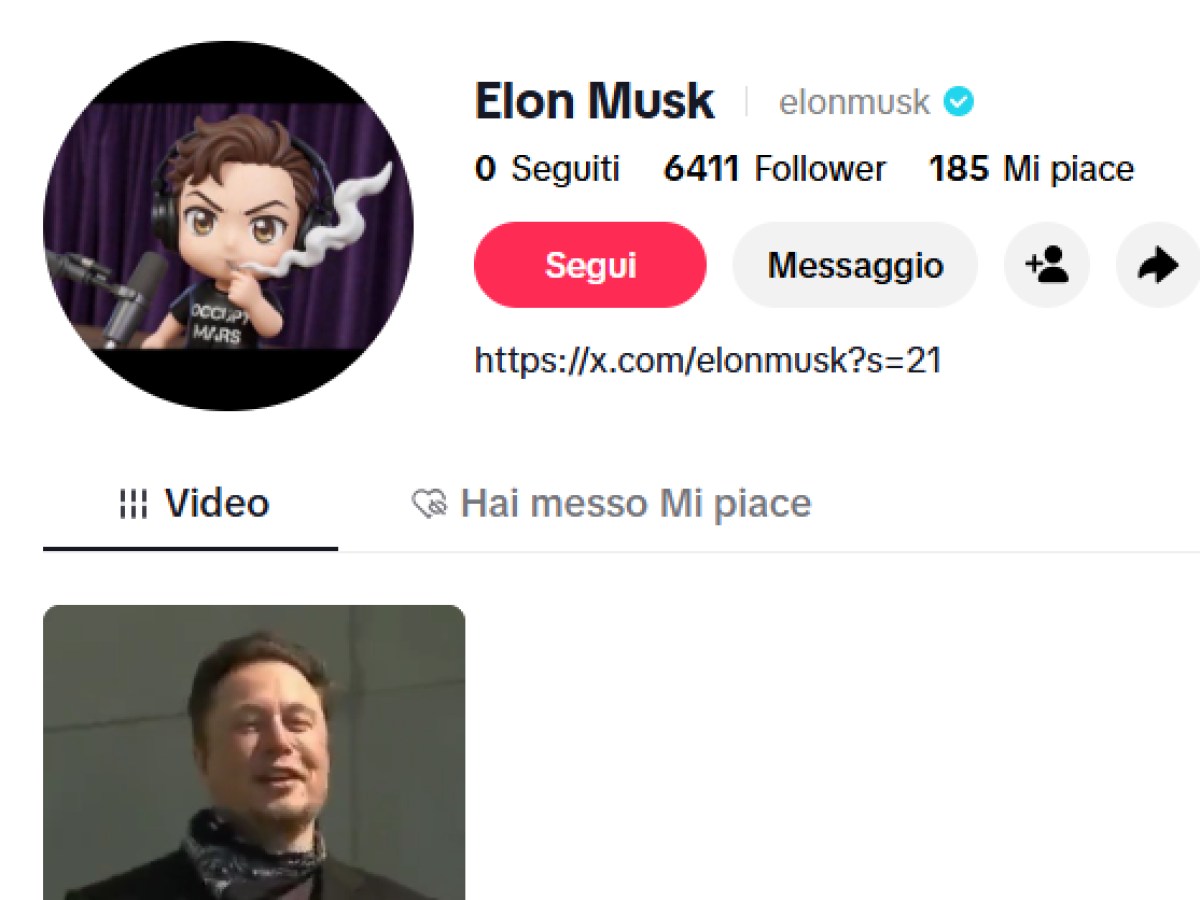Click the suggested accounts icon next to Messaggio
This screenshot has width=1200, height=900.
pyautogui.click(x=1046, y=264)
